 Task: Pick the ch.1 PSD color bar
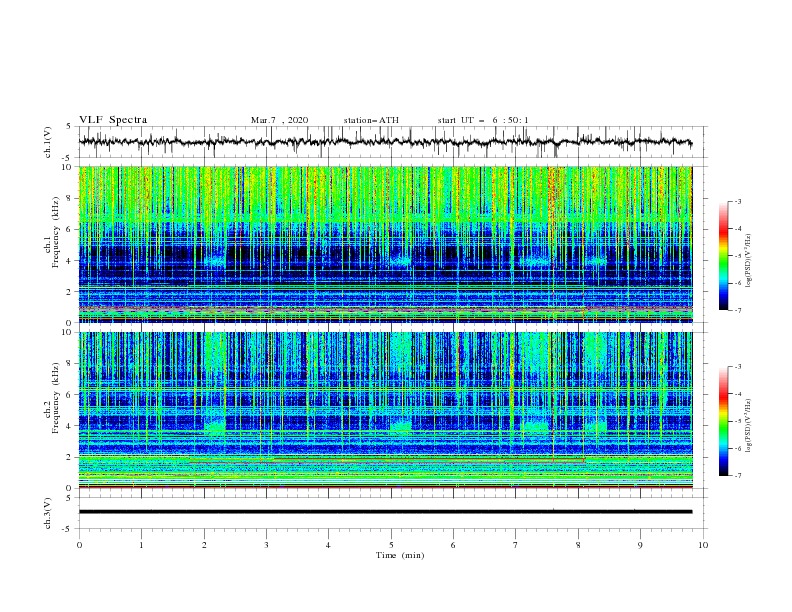pos(723,256)
